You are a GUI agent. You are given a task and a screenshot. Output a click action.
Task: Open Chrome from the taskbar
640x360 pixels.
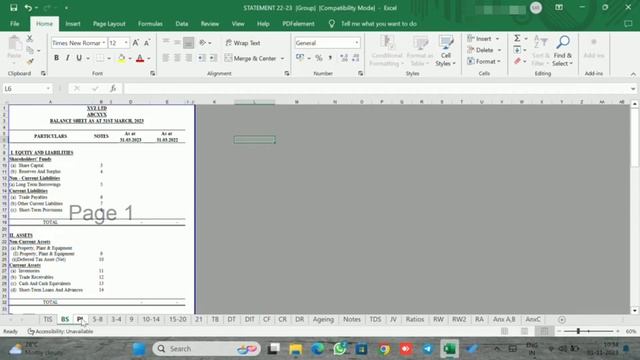point(384,349)
